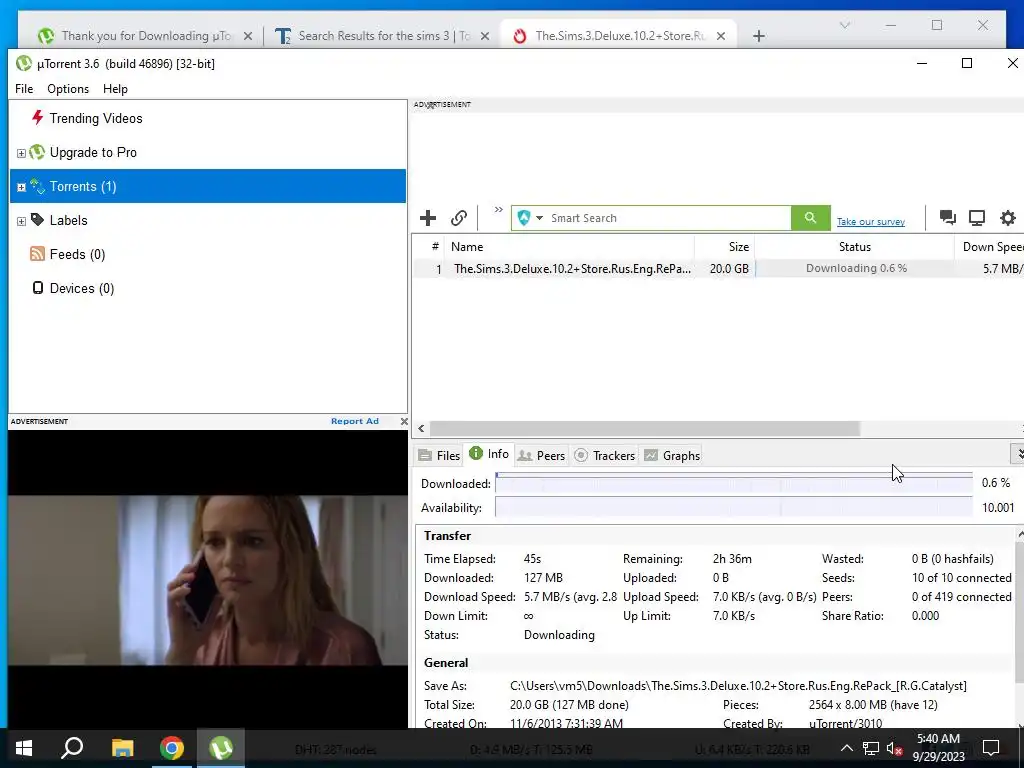Click the uTorrent taskbar icon
This screenshot has width=1024, height=768.
(x=221, y=748)
